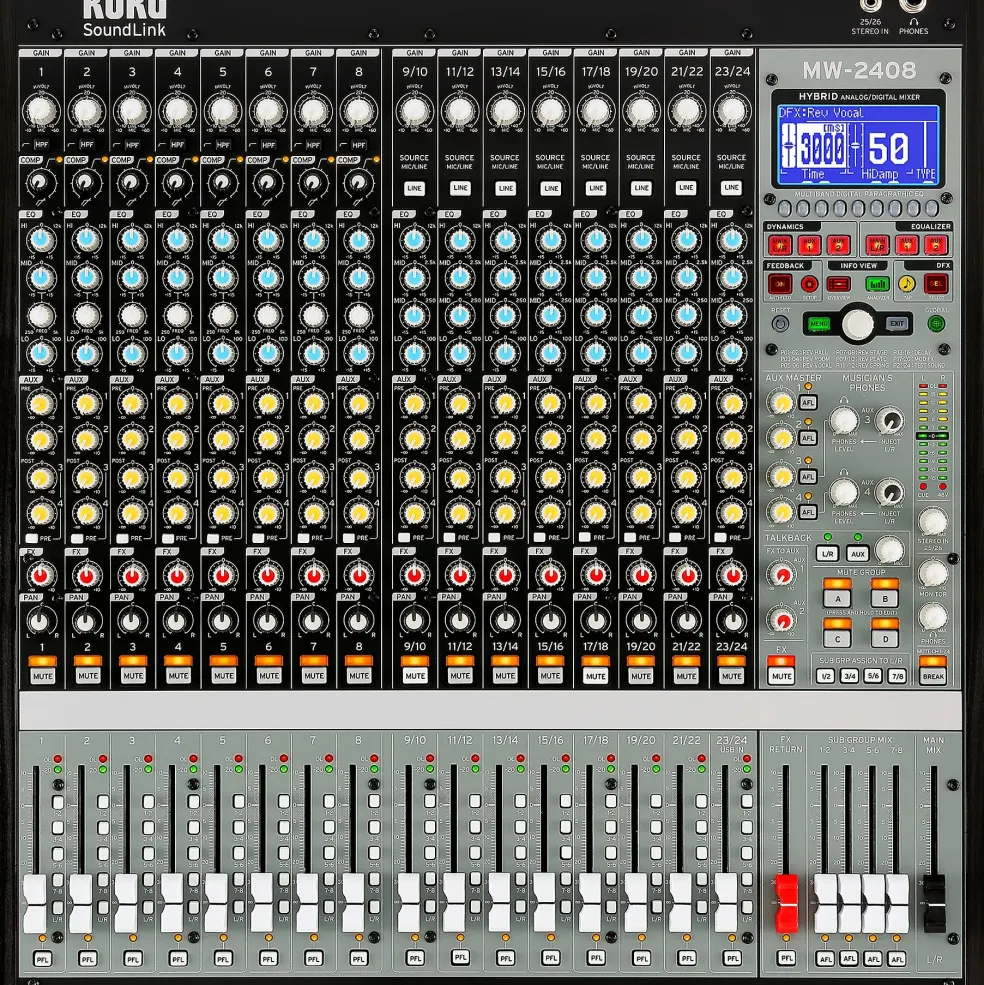Mute stereo channel 23/24

[731, 677]
